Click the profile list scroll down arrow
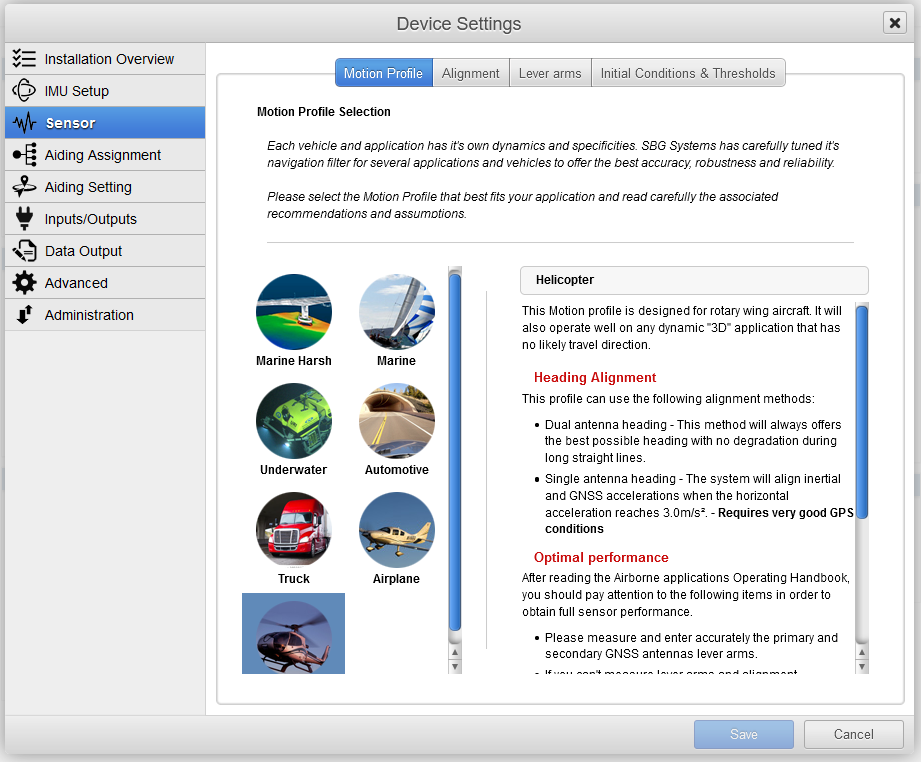 (455, 667)
